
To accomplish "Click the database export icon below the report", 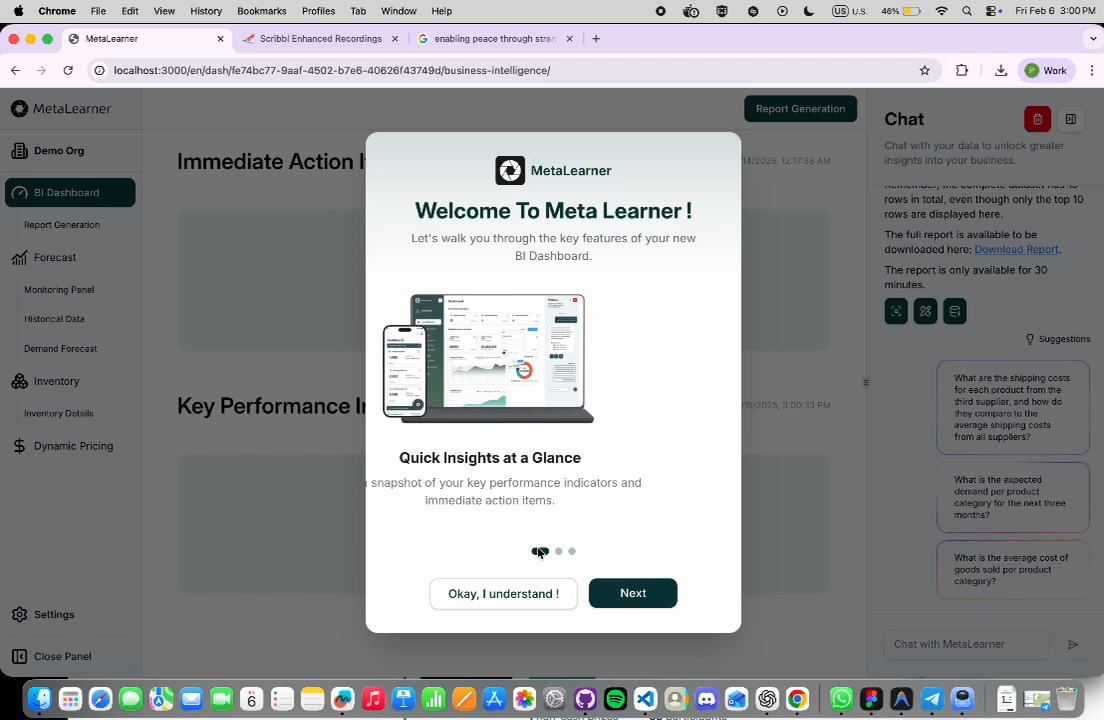I will pyautogui.click(x=954, y=311).
